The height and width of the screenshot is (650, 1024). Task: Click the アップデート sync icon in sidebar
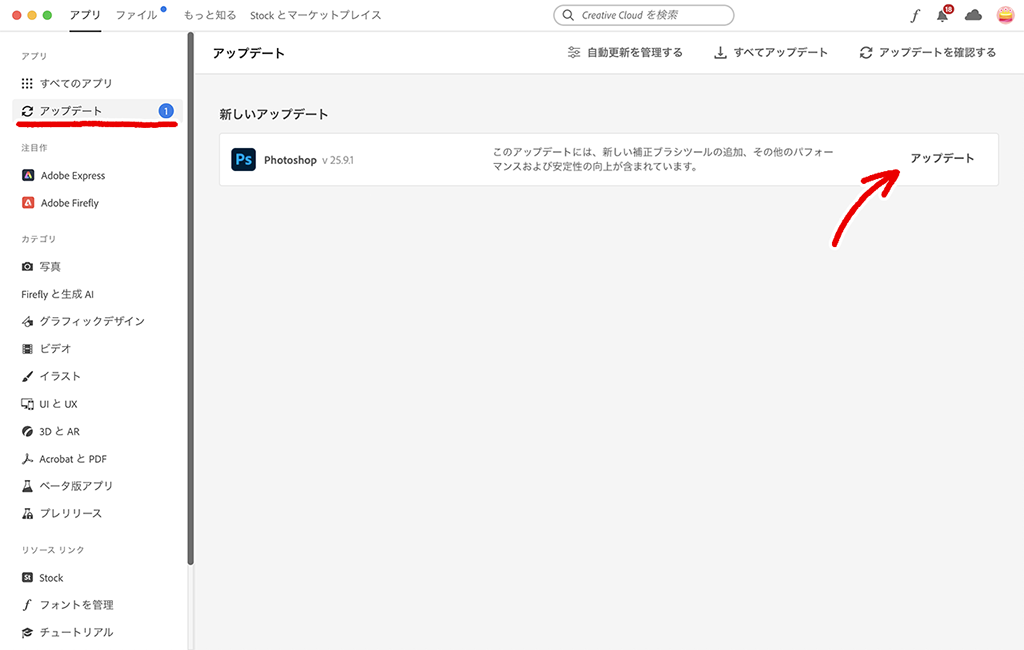pos(27,111)
